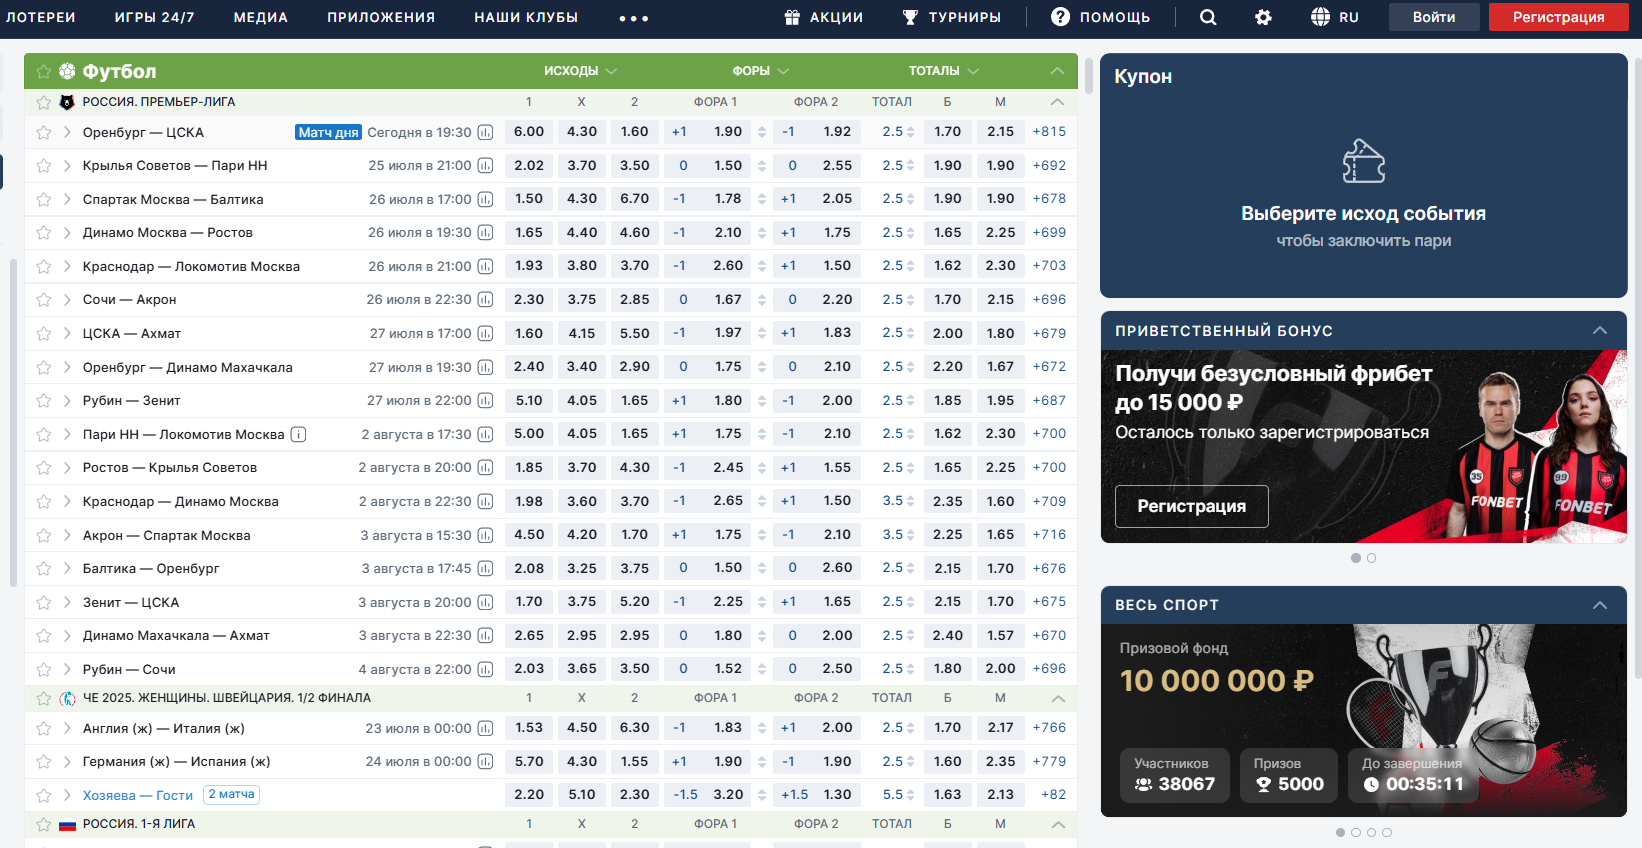Image resolution: width=1642 pixels, height=848 pixels.
Task: Open statistics icon for Англия (ж) — Италия (ж)
Action: point(485,728)
